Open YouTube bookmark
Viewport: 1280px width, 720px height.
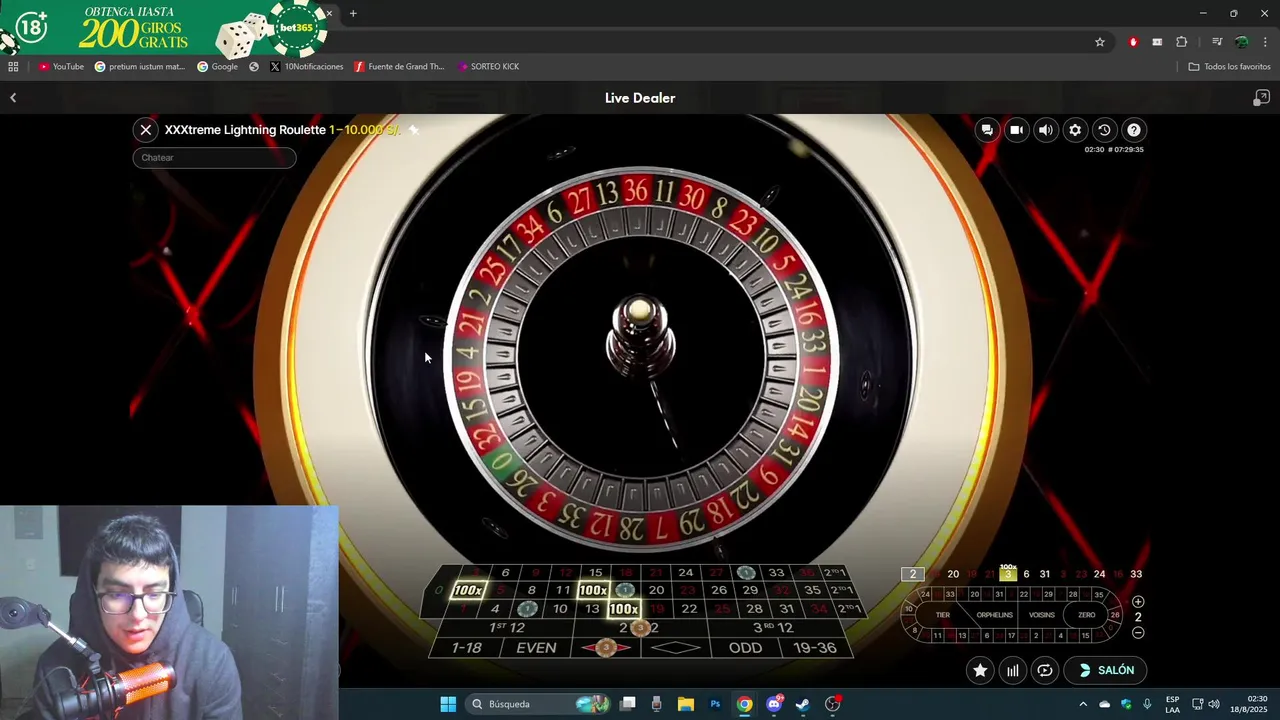click(x=61, y=67)
